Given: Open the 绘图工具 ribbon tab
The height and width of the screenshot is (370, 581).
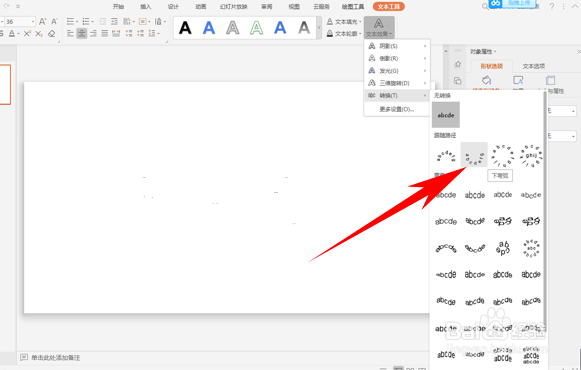Looking at the screenshot, I should point(352,7).
